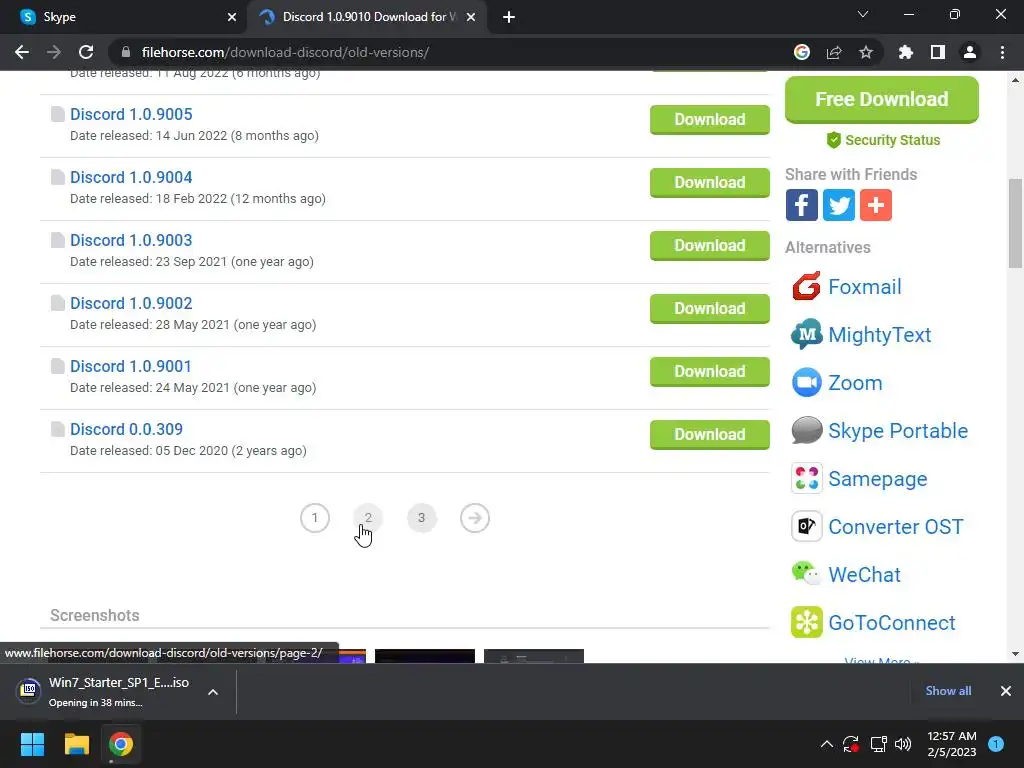The width and height of the screenshot is (1024, 768).
Task: Go to page 1 of old versions
Action: tap(315, 518)
